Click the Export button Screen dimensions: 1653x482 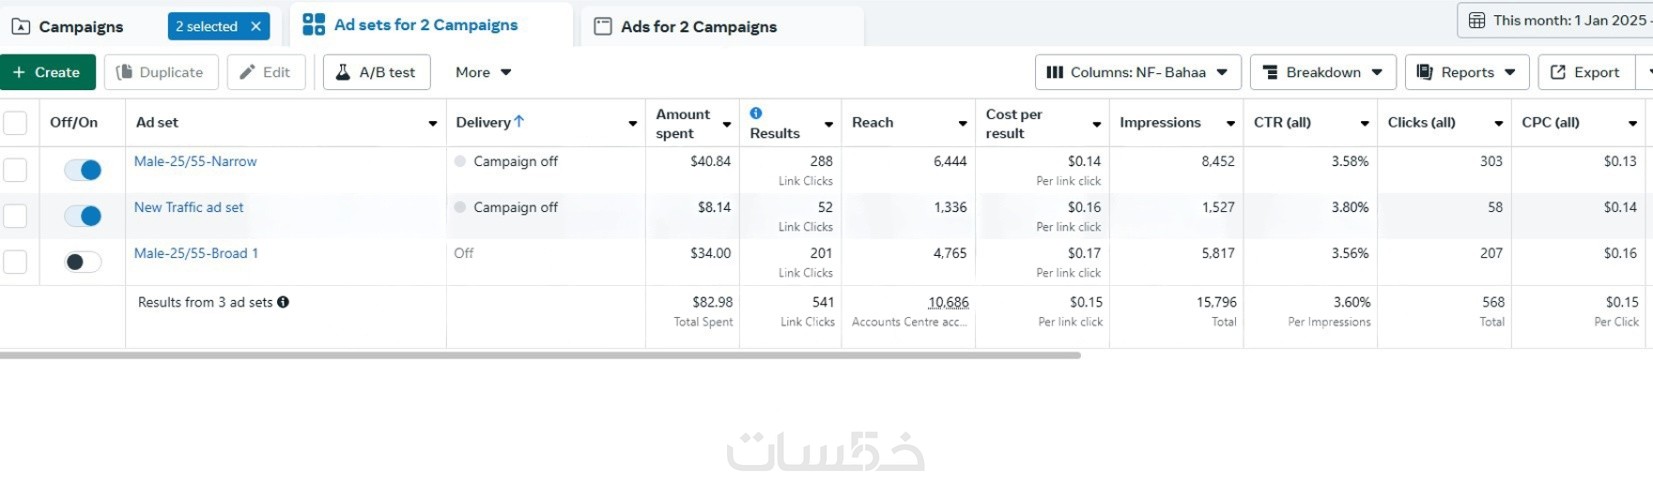1585,72
